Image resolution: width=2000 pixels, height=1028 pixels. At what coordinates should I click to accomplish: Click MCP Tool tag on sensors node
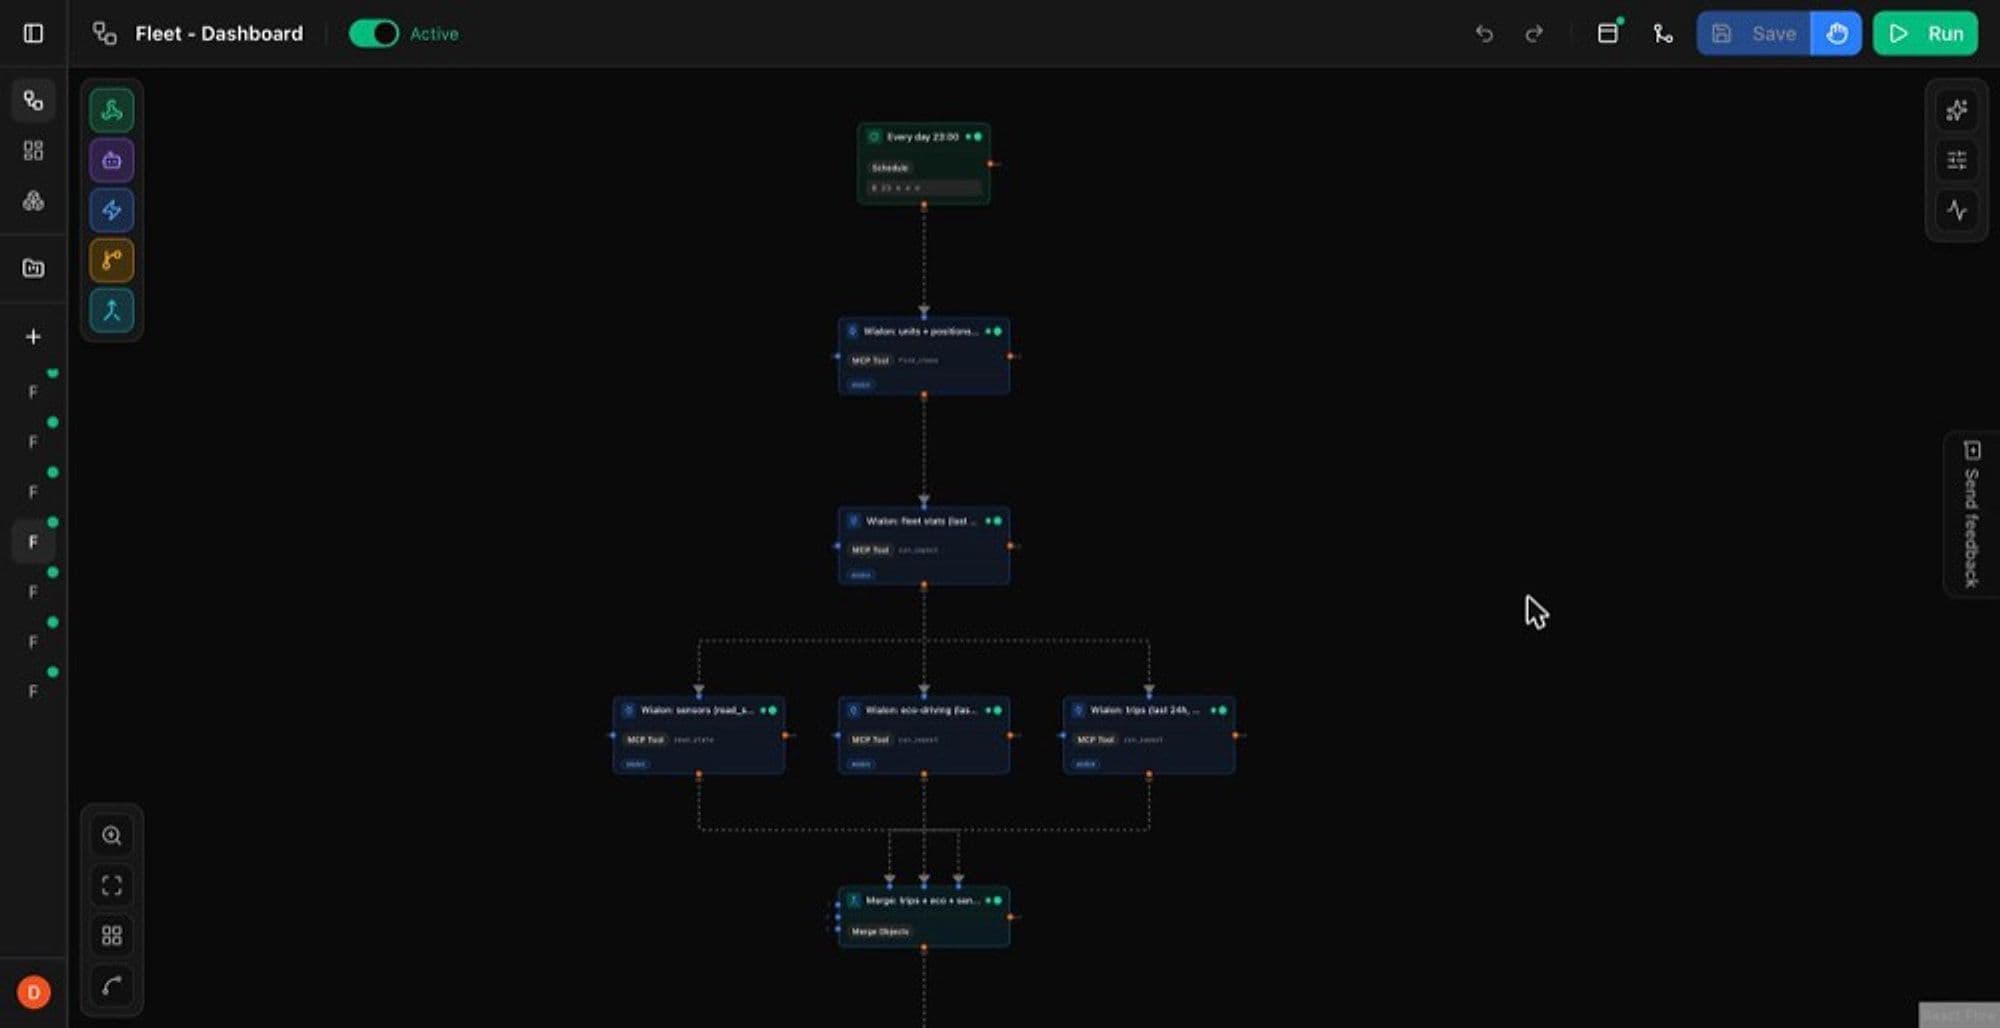645,739
